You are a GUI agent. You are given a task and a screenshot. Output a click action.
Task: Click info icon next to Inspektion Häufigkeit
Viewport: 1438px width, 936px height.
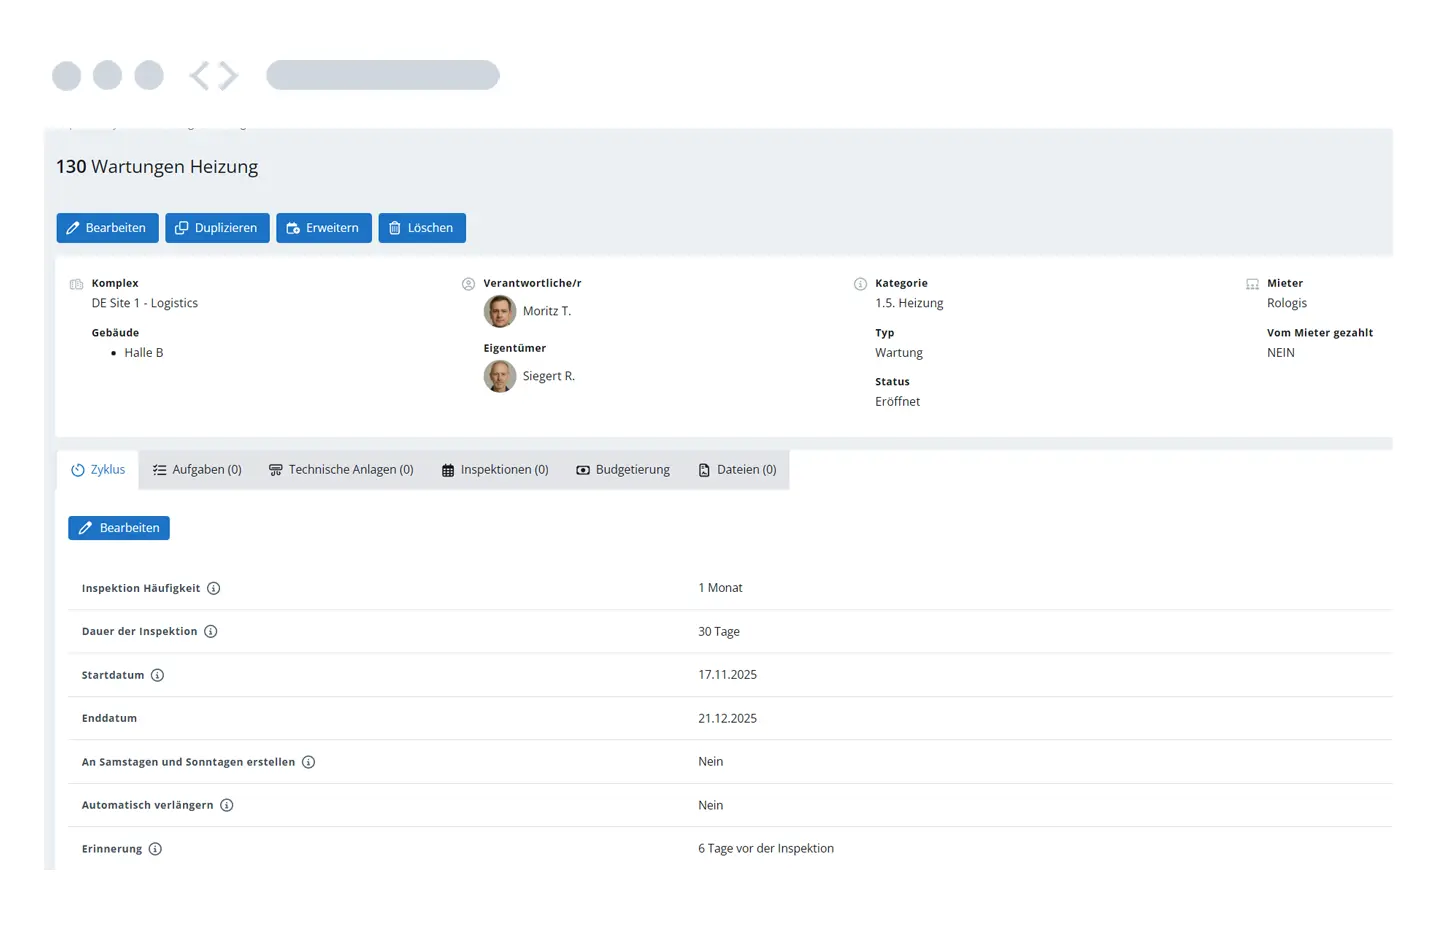pos(213,588)
